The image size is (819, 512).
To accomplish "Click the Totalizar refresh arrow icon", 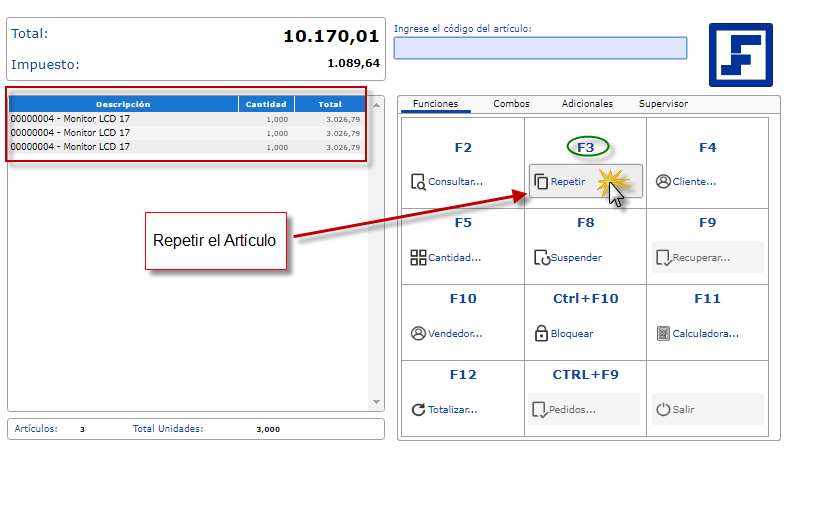I will click(x=418, y=410).
